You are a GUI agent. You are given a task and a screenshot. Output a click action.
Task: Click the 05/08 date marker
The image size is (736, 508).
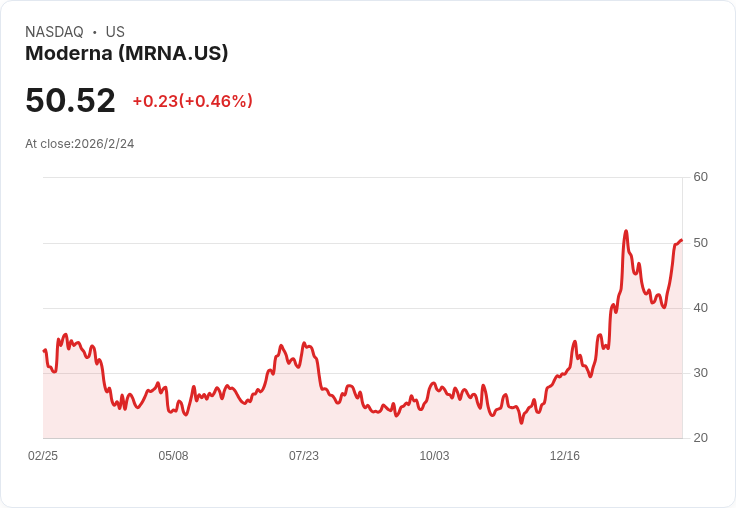(173, 455)
